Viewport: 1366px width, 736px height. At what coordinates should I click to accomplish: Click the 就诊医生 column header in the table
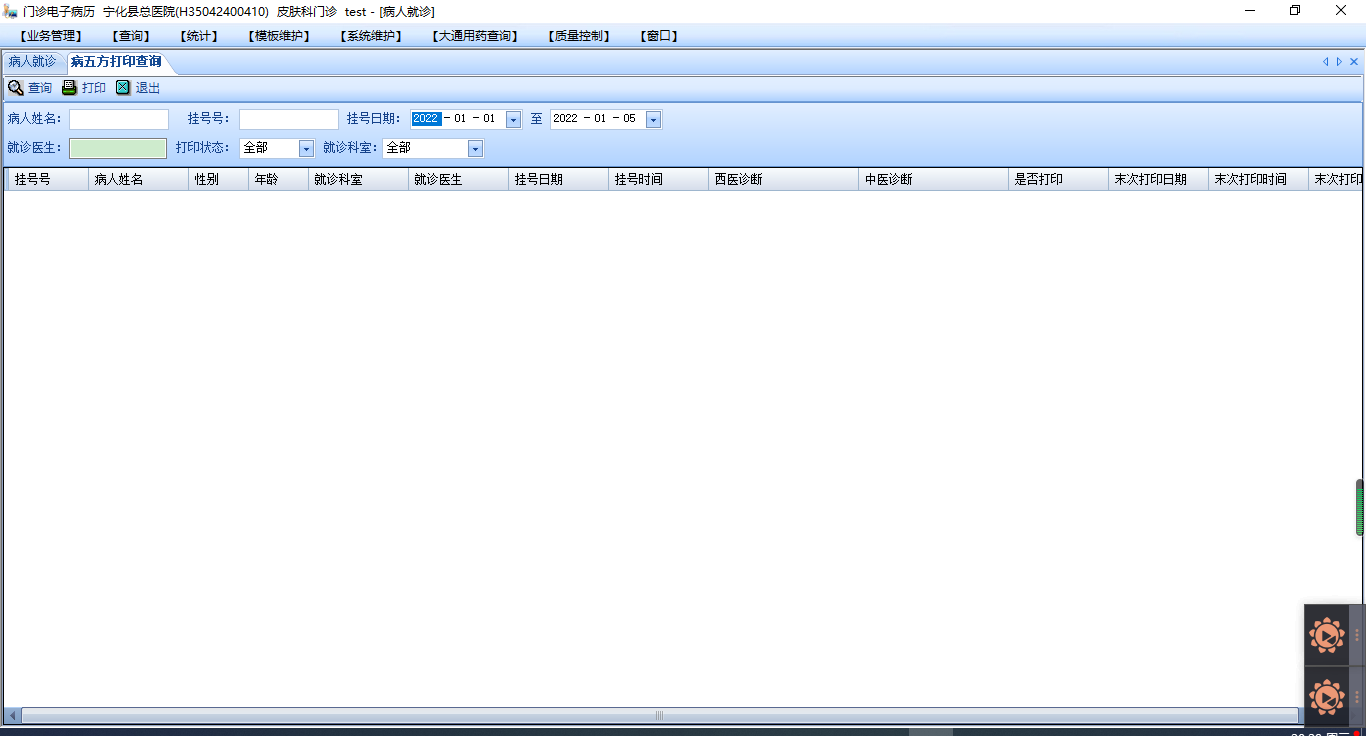[x=459, y=180]
